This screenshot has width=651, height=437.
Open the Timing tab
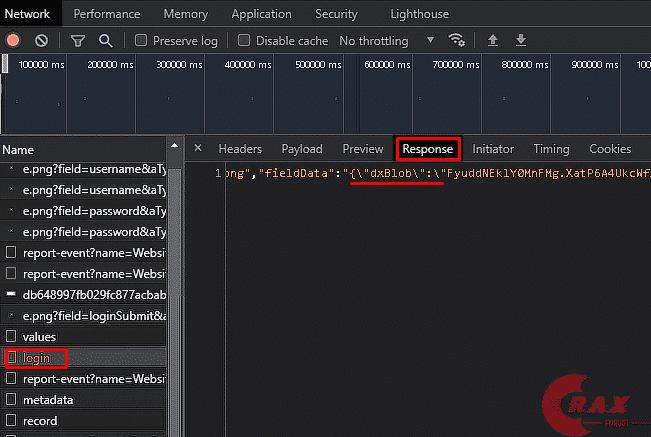pos(551,149)
